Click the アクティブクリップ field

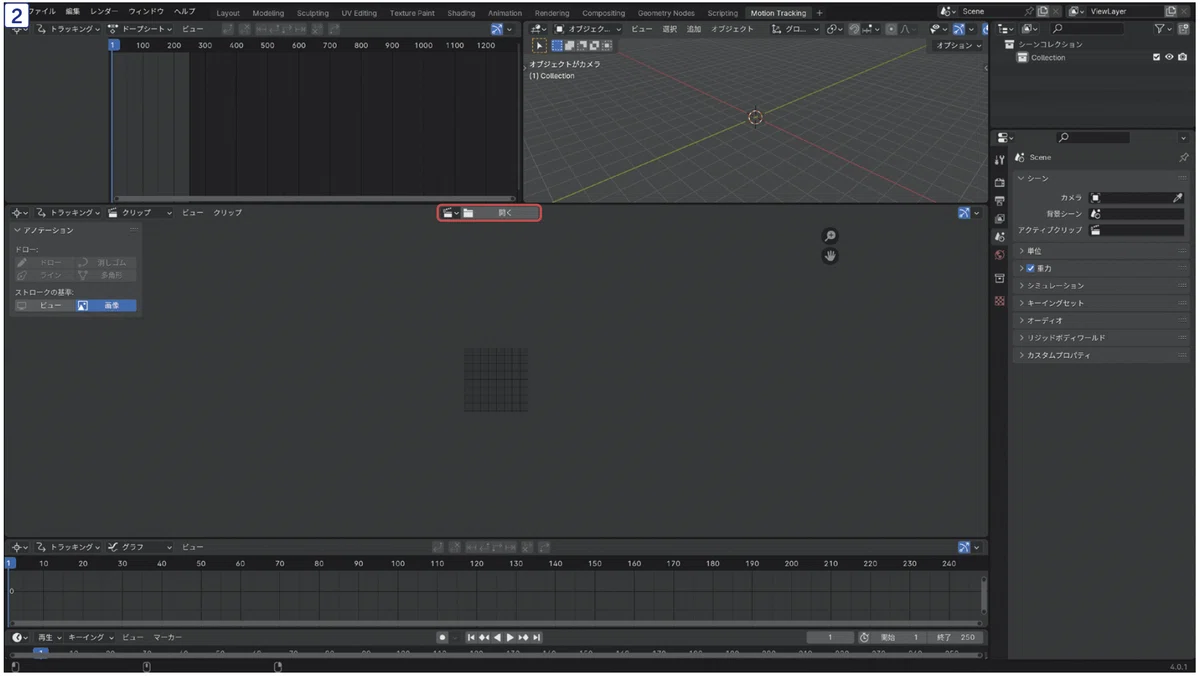click(x=1137, y=230)
